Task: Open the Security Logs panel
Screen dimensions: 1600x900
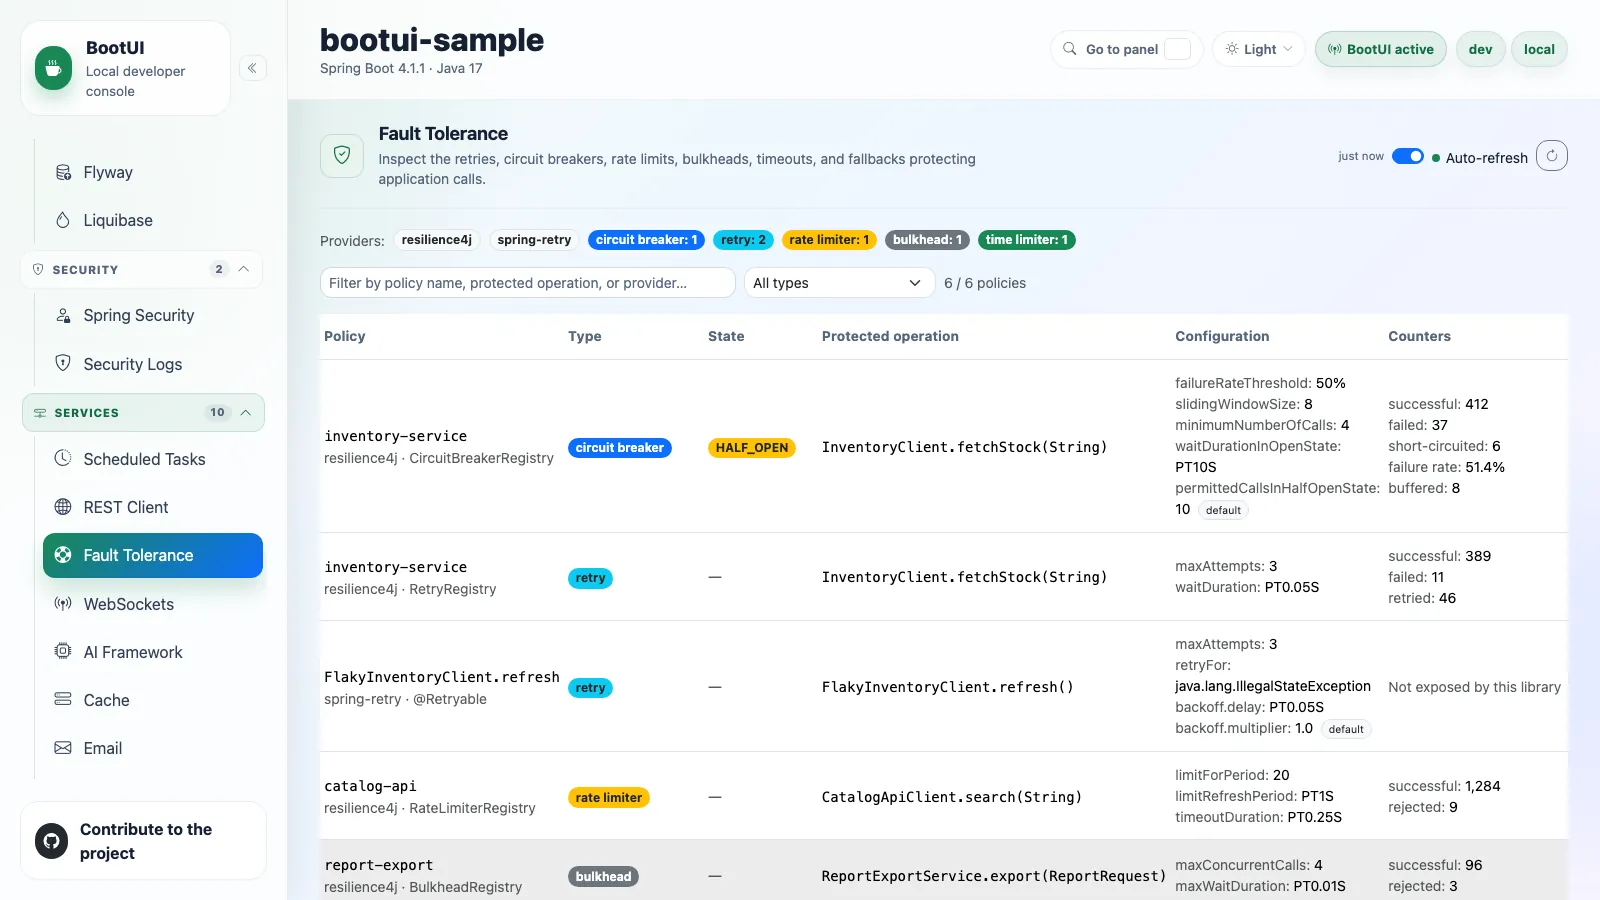Action: (153, 364)
